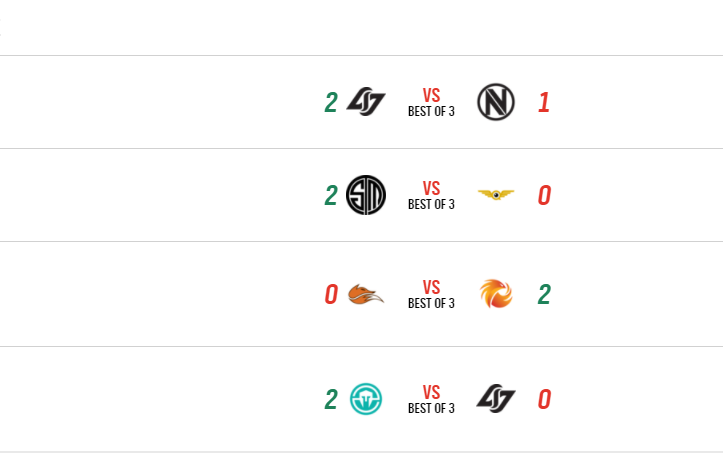Open VS Best of 3 for Immortals match

click(x=431, y=400)
